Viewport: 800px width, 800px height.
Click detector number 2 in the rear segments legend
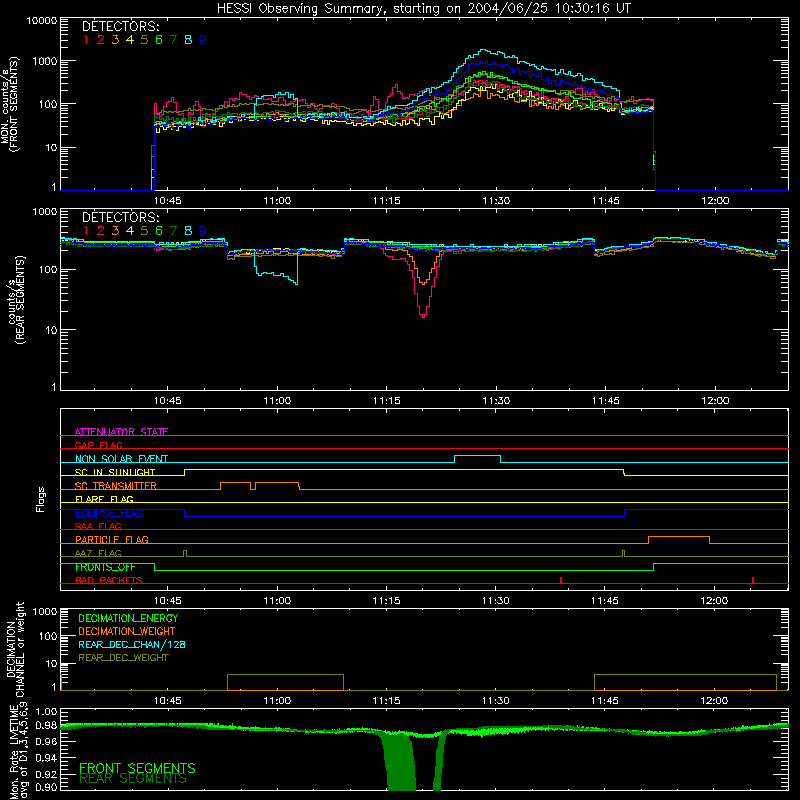click(101, 231)
